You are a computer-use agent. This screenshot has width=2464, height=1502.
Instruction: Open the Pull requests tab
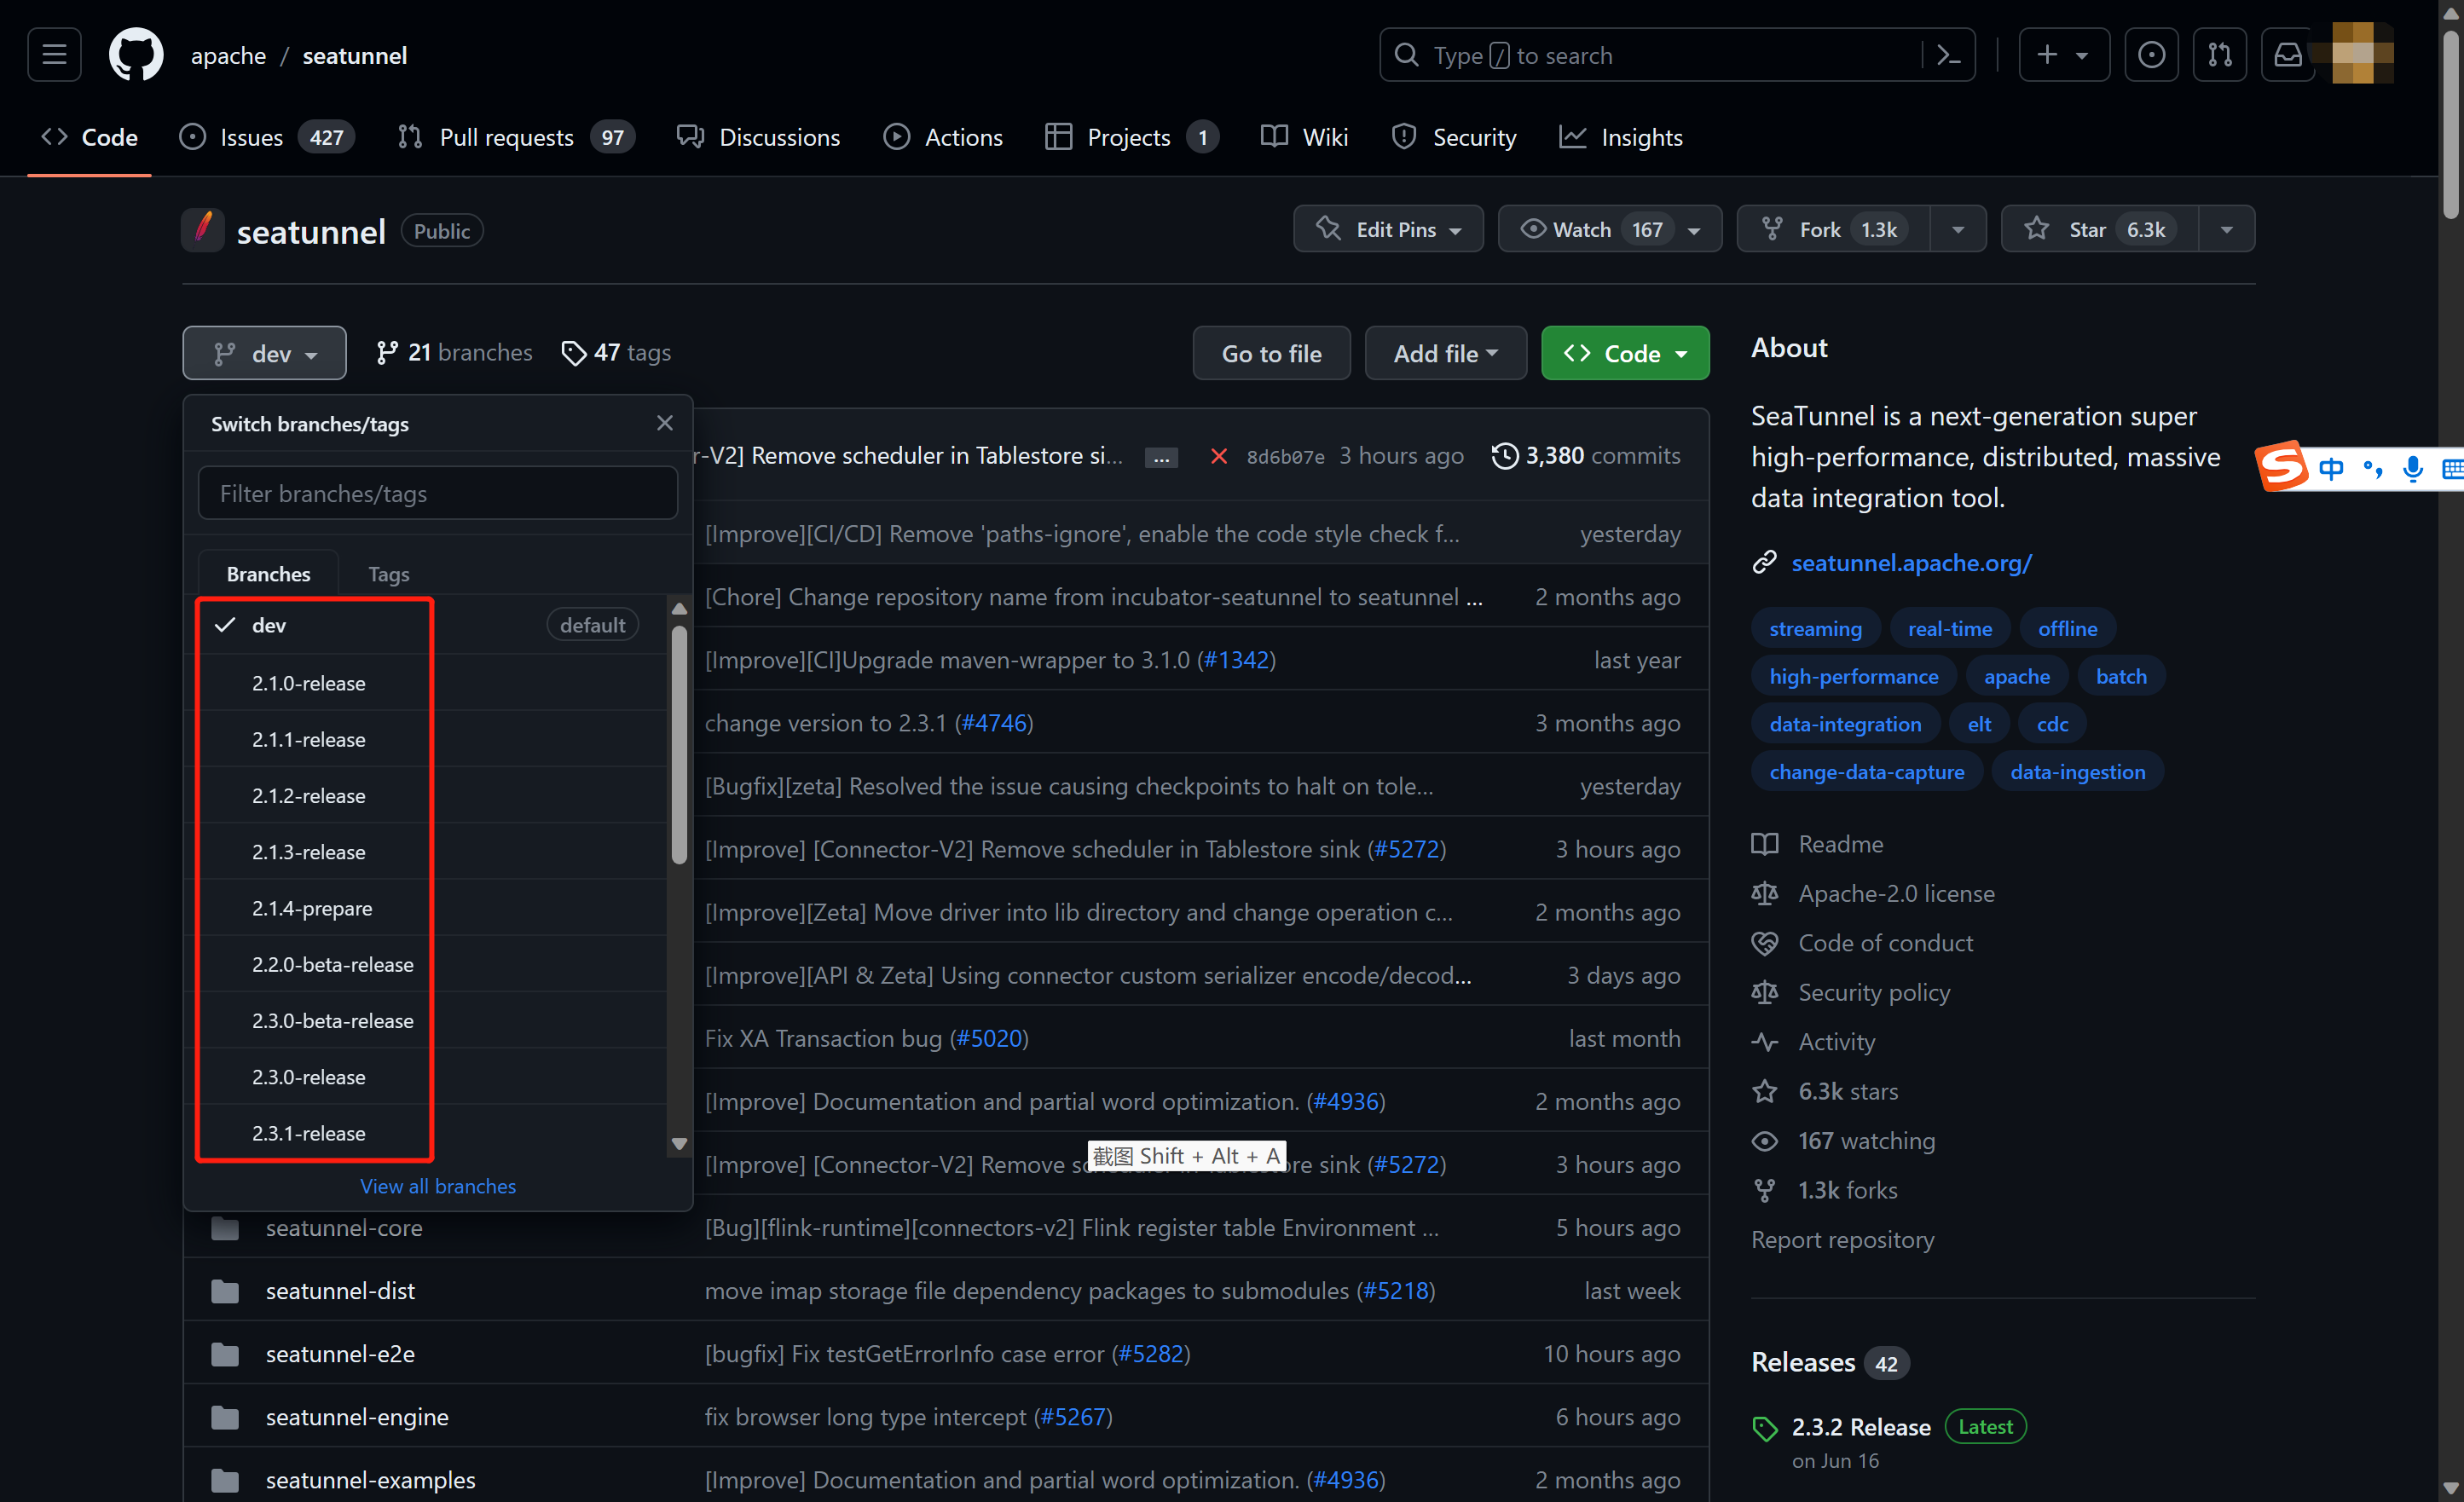pos(506,138)
